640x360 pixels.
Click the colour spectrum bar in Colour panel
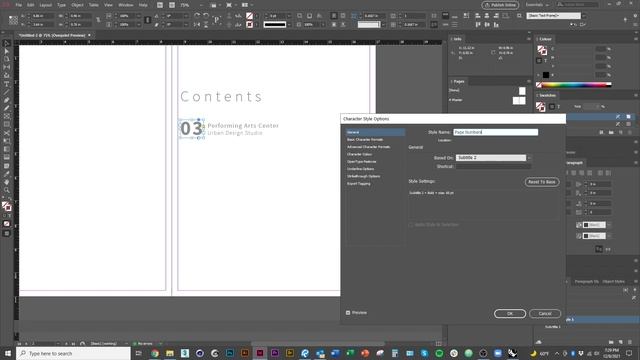[x=576, y=85]
